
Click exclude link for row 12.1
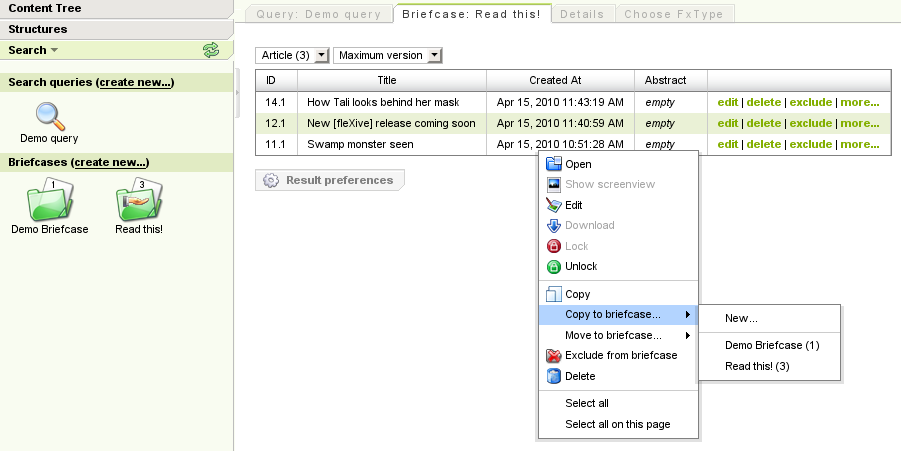810,123
